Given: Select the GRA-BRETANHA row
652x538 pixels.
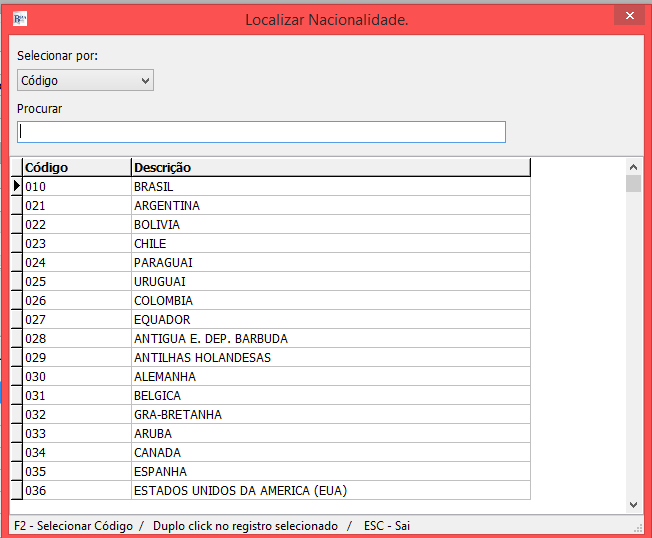Looking at the screenshot, I should 177,414.
